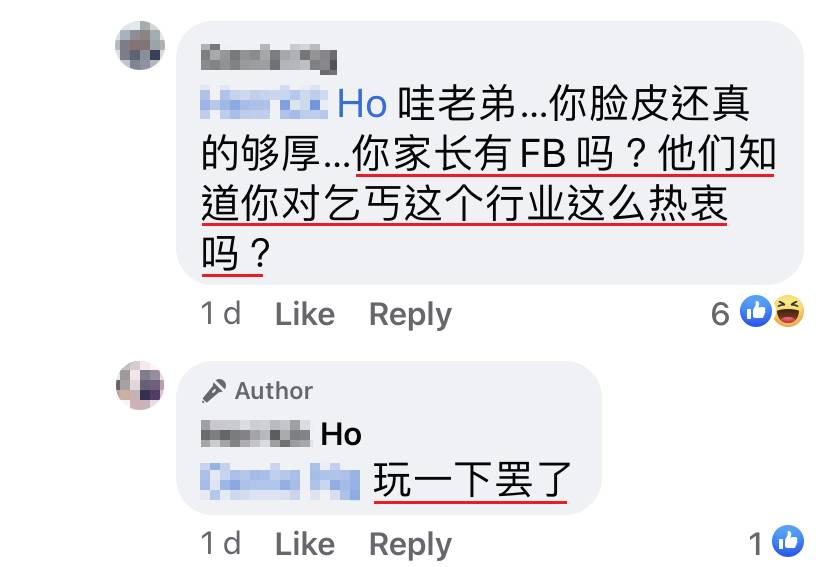828x567 pixels.
Task: Click the Author microphone badge icon
Action: point(214,391)
